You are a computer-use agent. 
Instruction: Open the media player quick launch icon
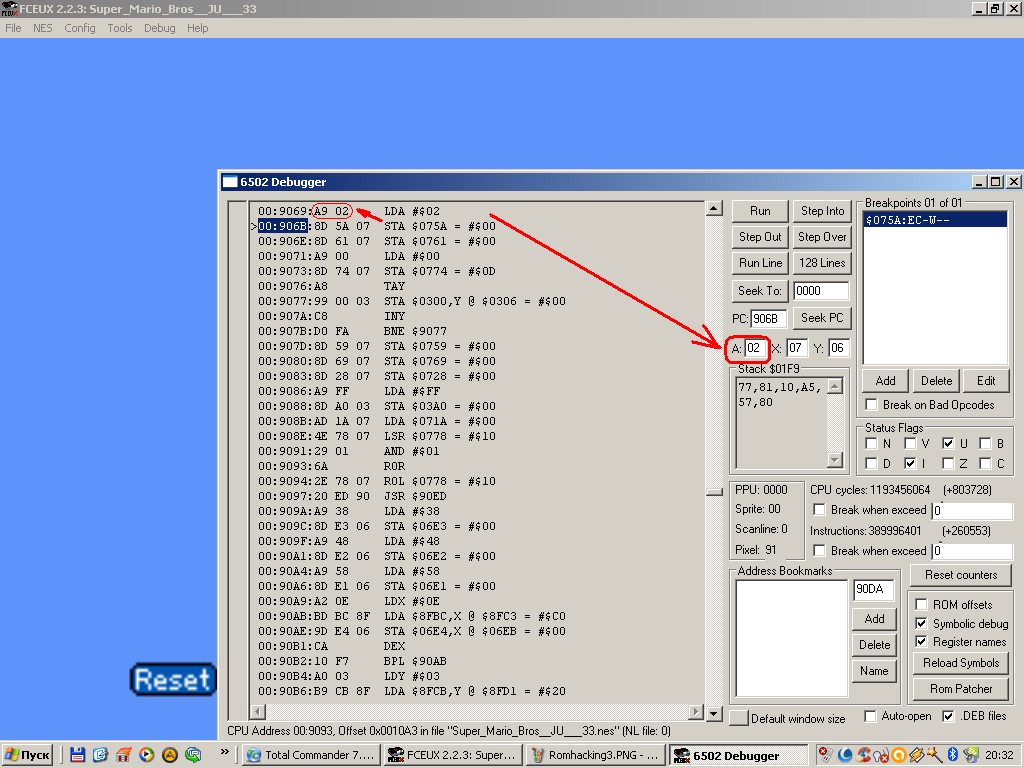coord(146,755)
